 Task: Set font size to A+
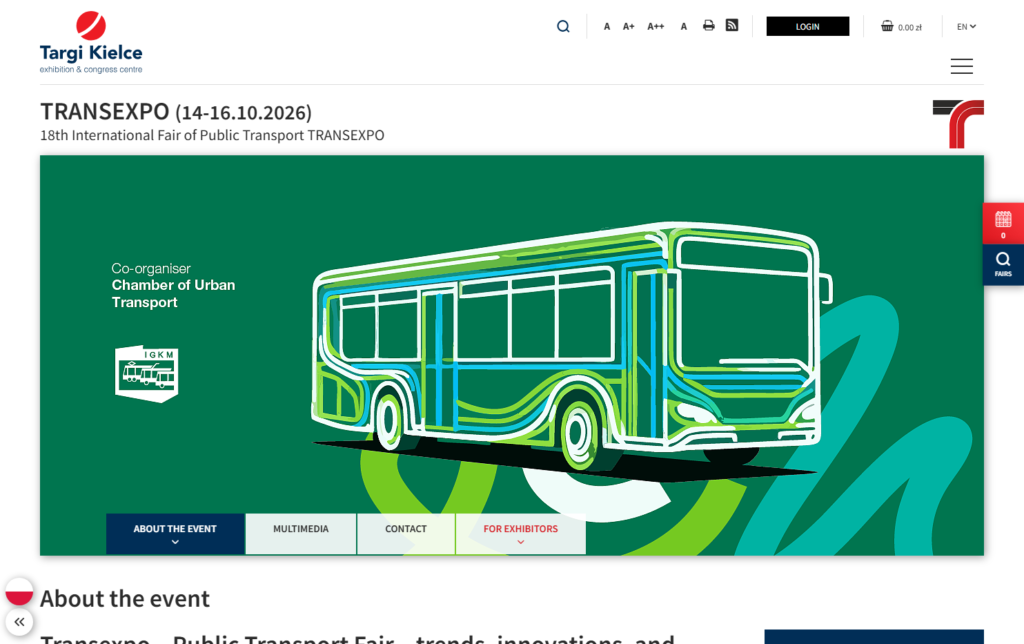tap(629, 27)
